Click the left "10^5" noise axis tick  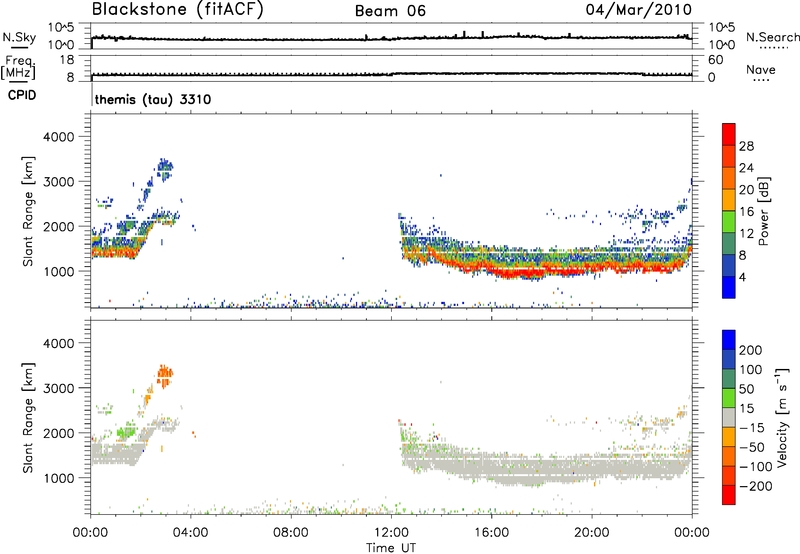point(61,28)
